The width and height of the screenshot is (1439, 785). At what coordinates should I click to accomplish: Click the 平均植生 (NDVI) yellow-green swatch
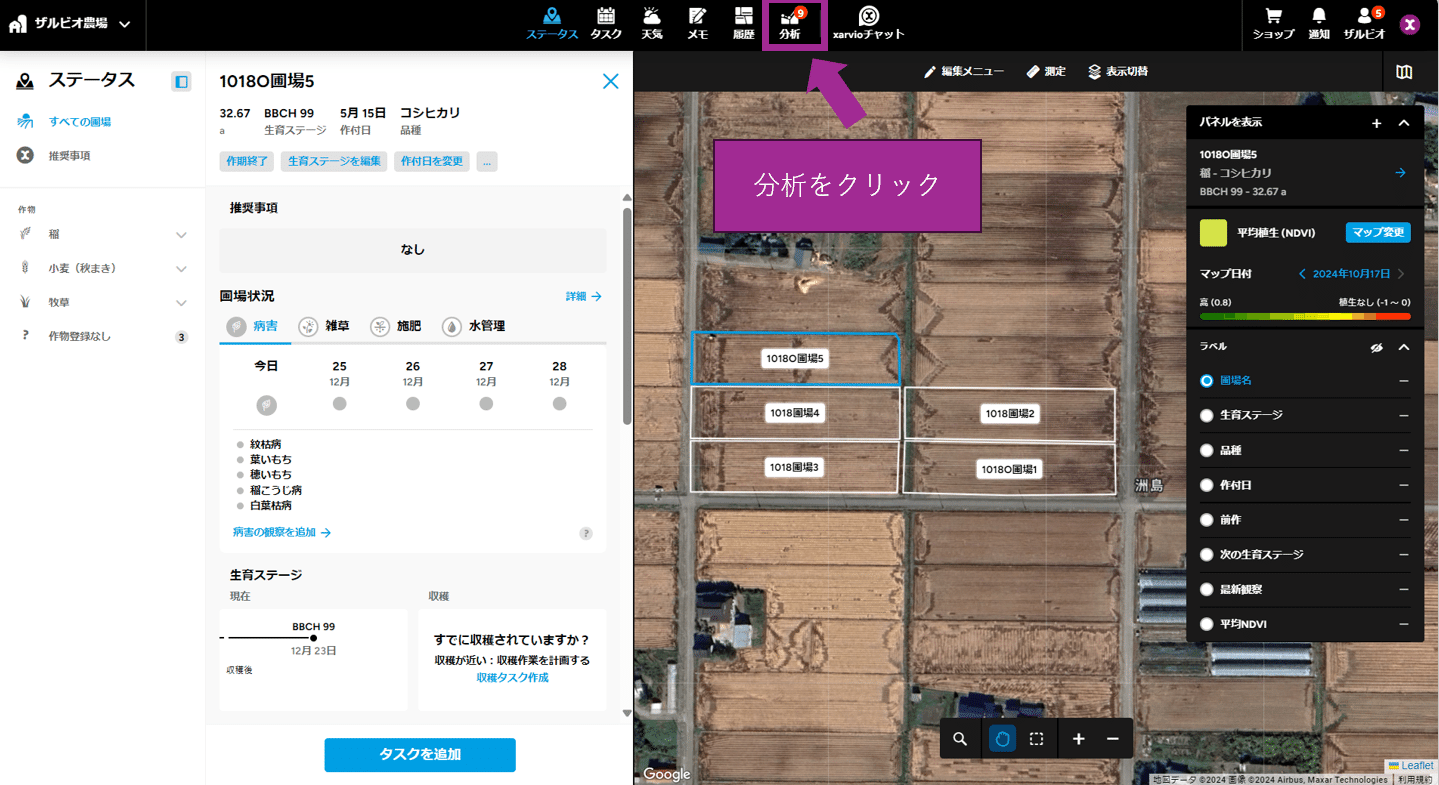click(x=1213, y=233)
